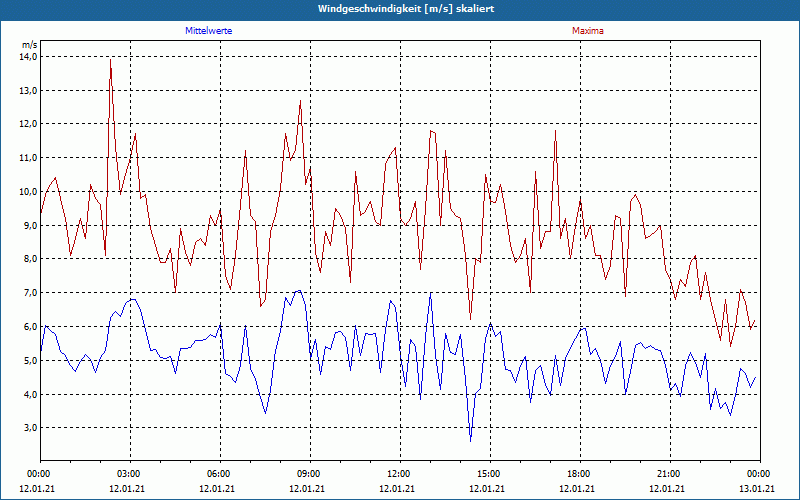
Task: Click the 11,0 y-axis value
Action: [29, 158]
